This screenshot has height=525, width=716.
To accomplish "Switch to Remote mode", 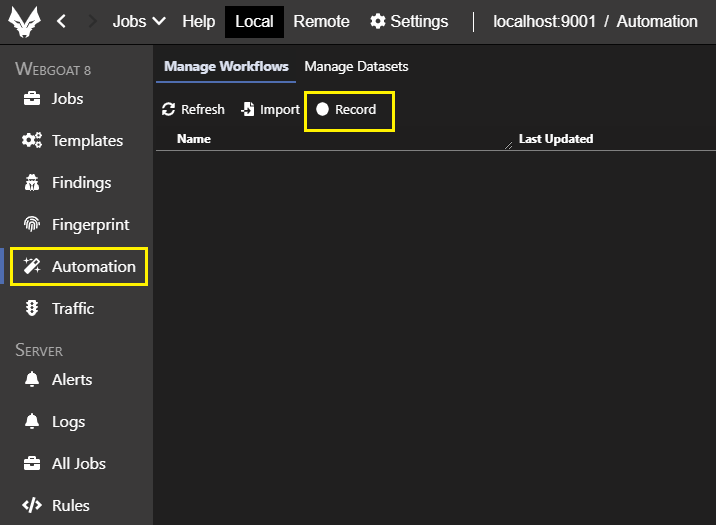I will tap(321, 21).
